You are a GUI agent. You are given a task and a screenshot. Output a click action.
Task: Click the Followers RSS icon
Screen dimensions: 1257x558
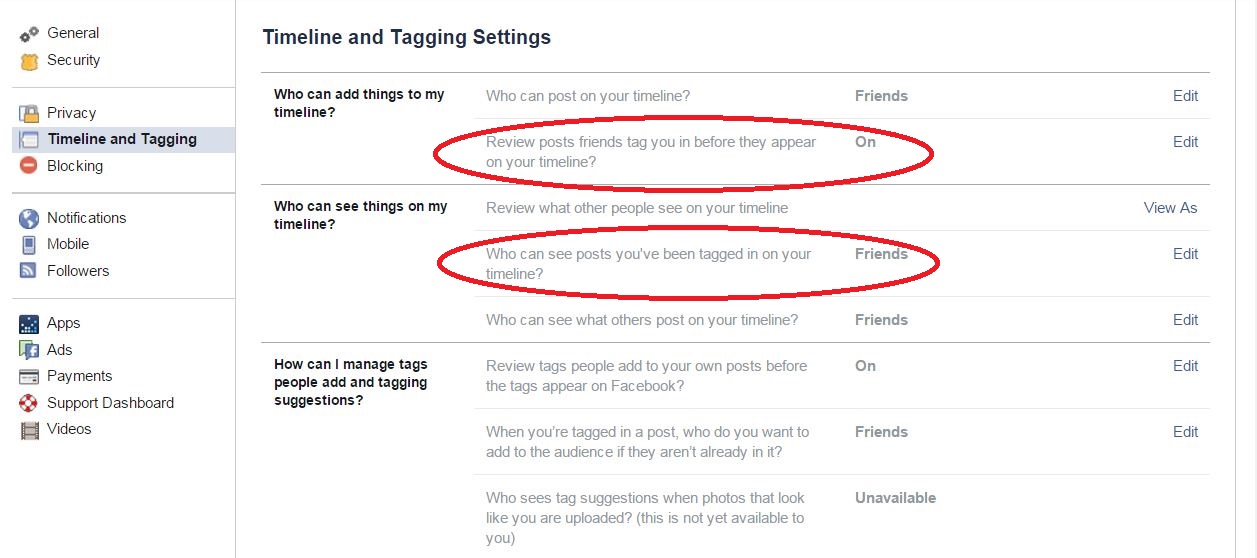point(29,271)
